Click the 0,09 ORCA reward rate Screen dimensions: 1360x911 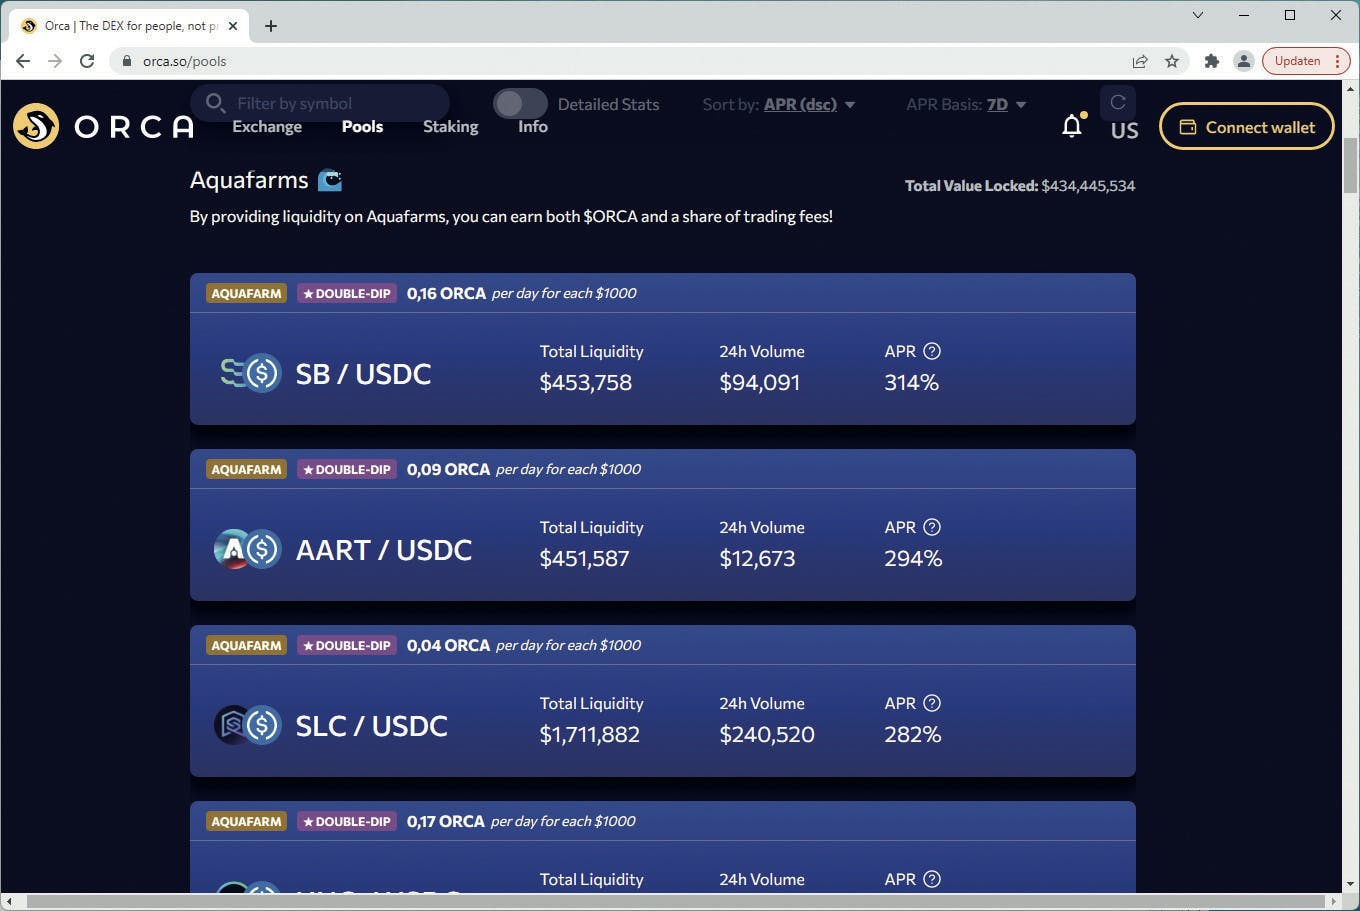coord(448,469)
